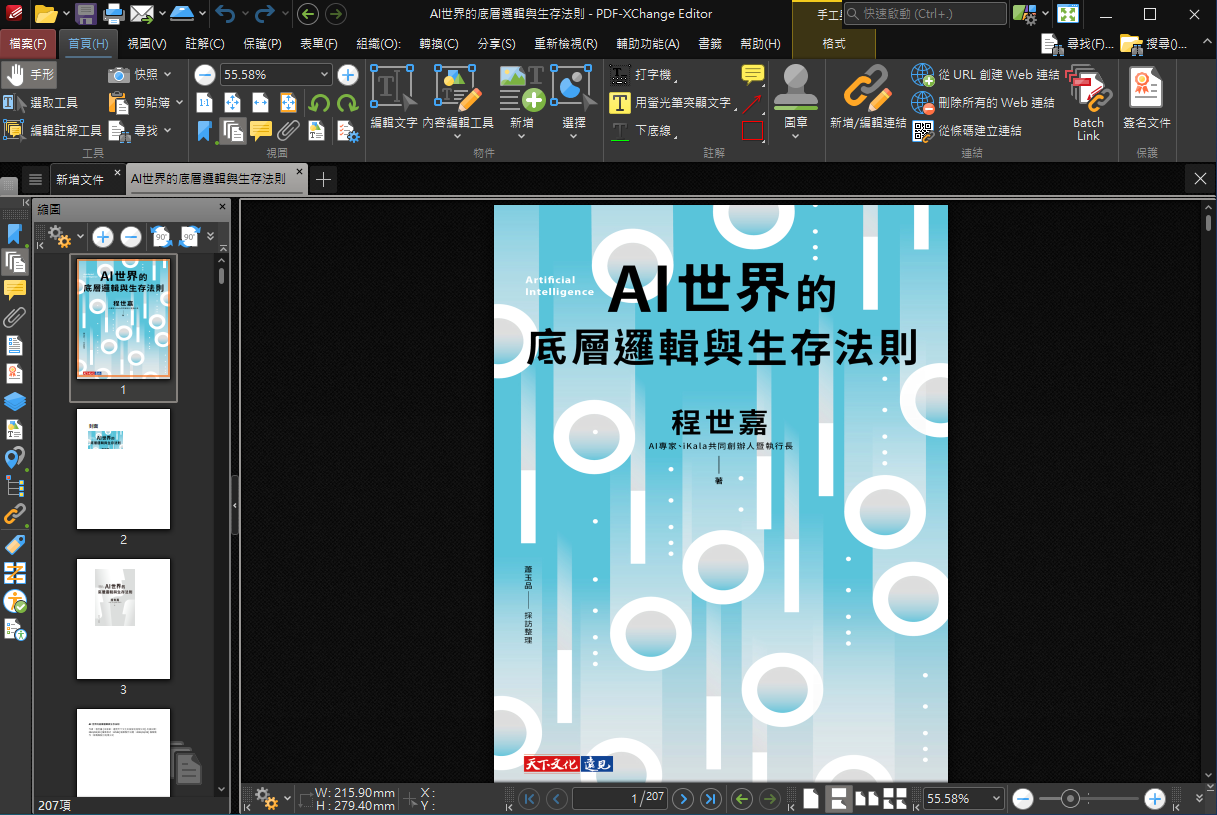Toggle the thumbnails pane button in ribbon
Image resolution: width=1217 pixels, height=815 pixels.
pyautogui.click(x=233, y=131)
